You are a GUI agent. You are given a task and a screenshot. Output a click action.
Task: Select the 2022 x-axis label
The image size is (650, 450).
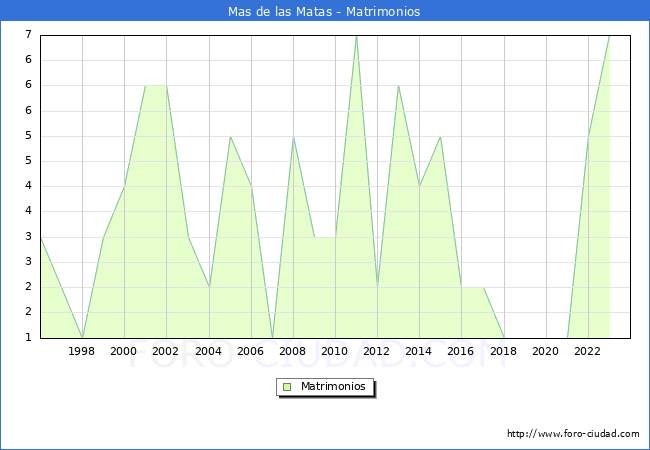coord(587,351)
